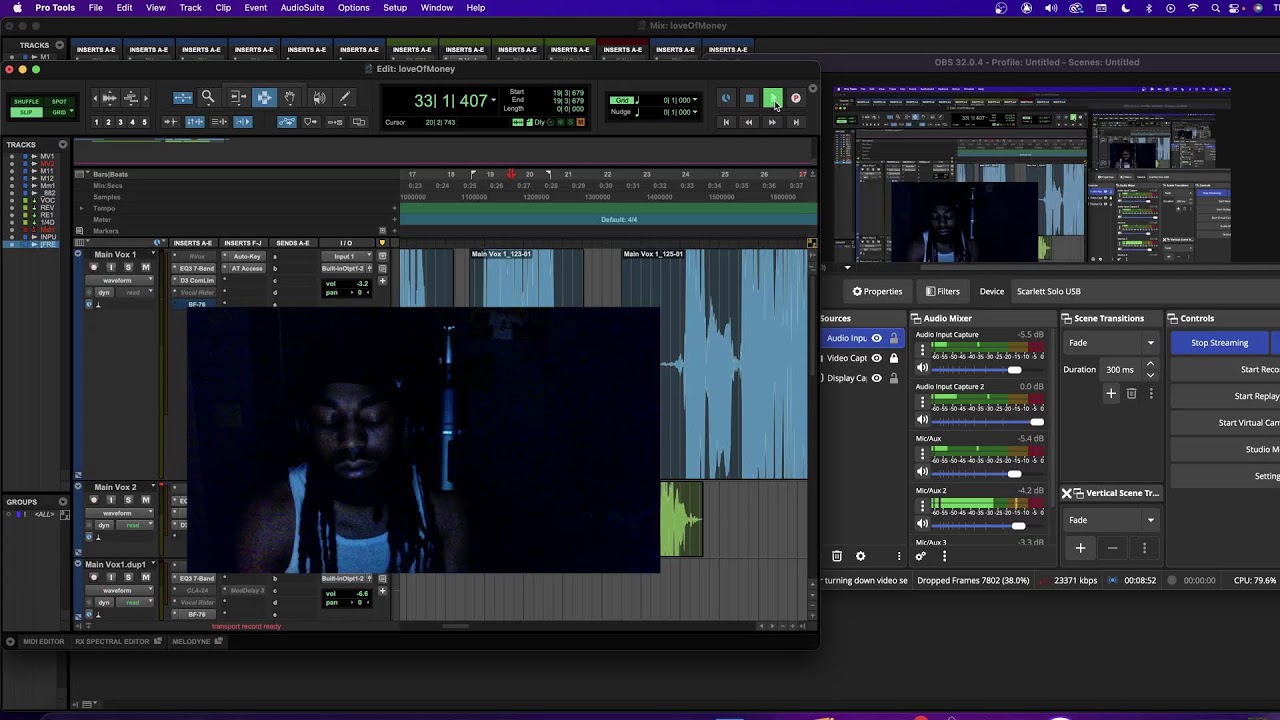Open Scene Transitions Fade dropdown
This screenshot has height=720, width=1280.
[1110, 343]
